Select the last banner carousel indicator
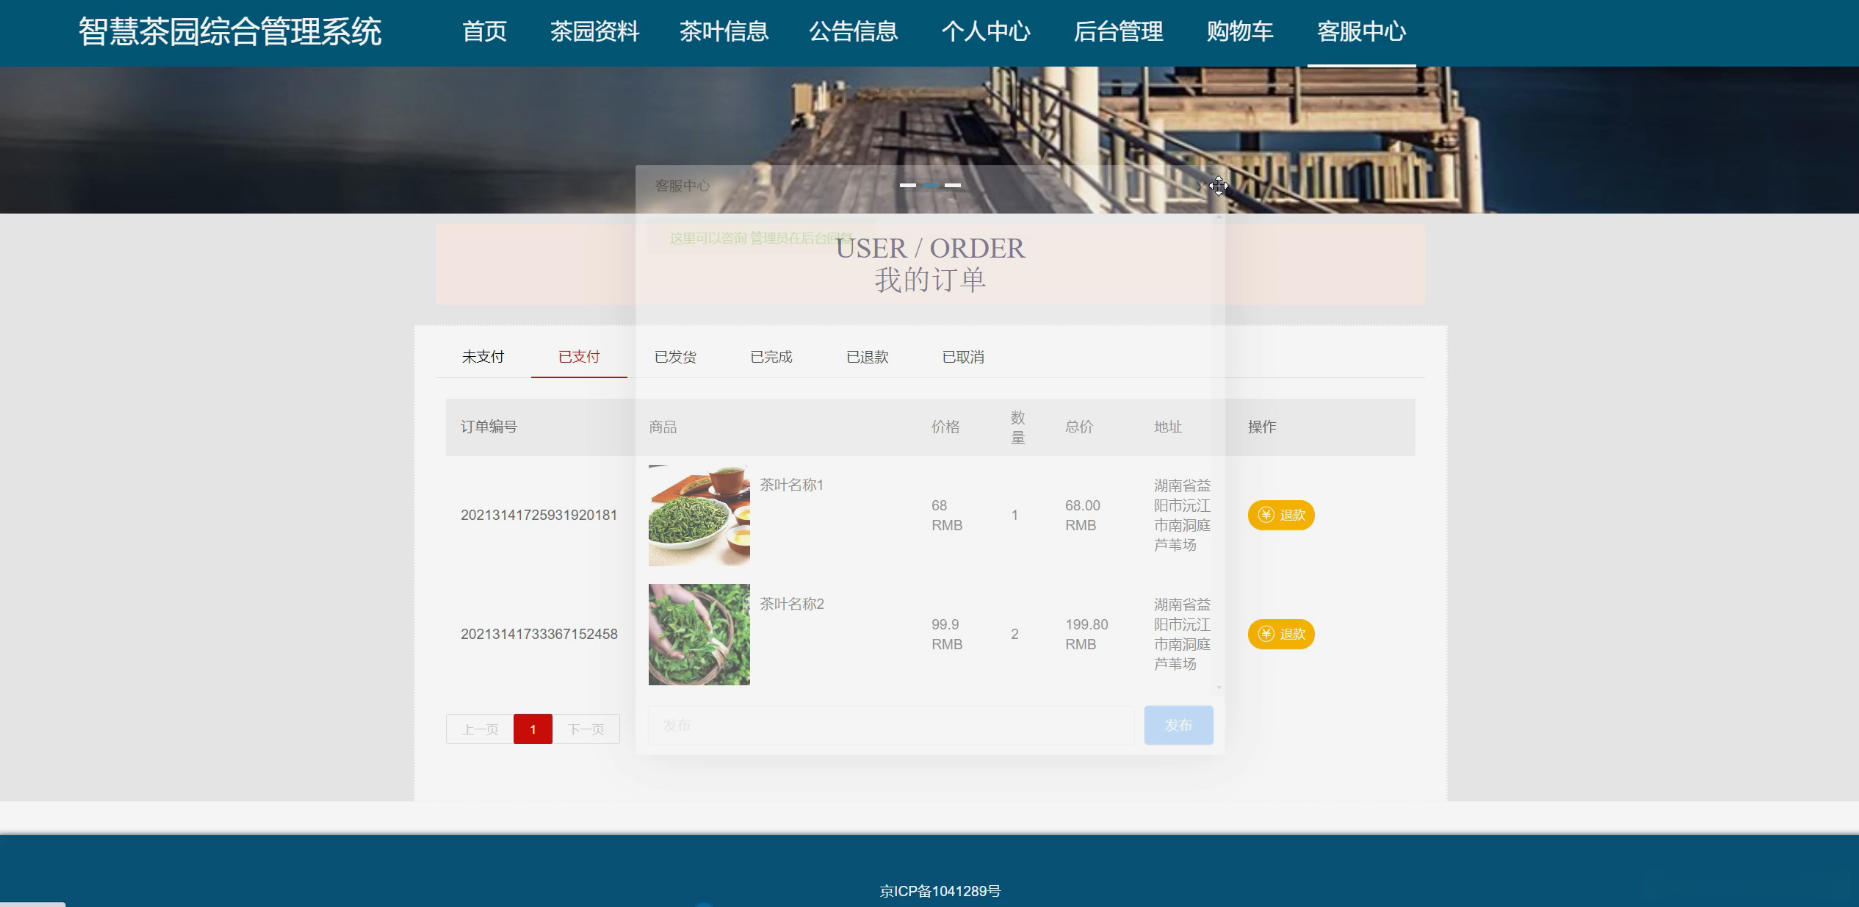The image size is (1859, 907). click(953, 185)
